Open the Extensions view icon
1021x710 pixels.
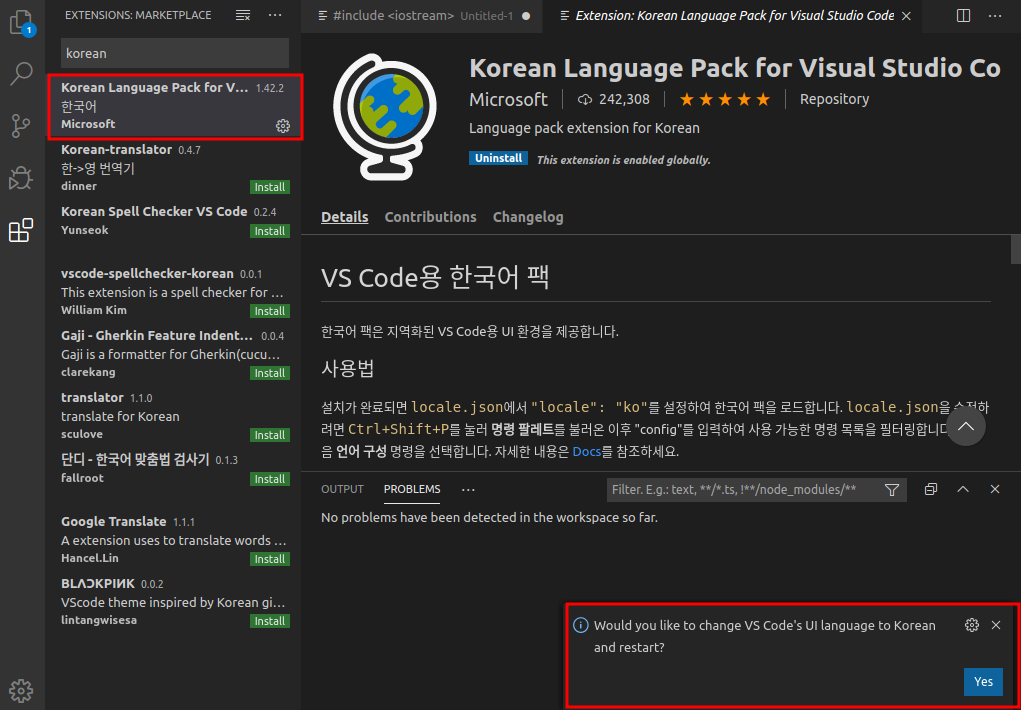pos(21,230)
